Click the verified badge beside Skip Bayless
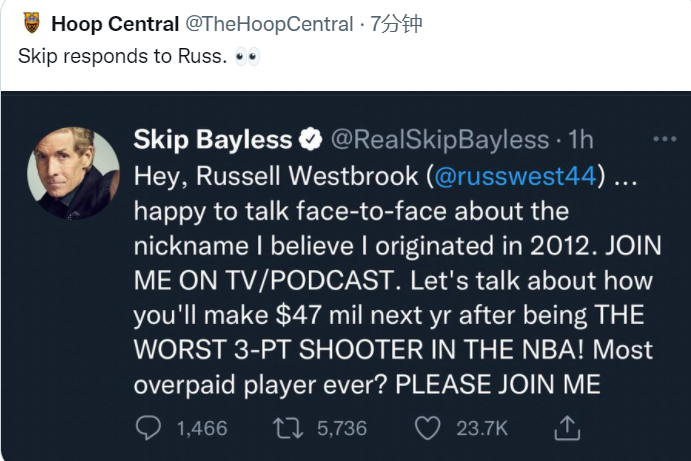 coord(311,139)
